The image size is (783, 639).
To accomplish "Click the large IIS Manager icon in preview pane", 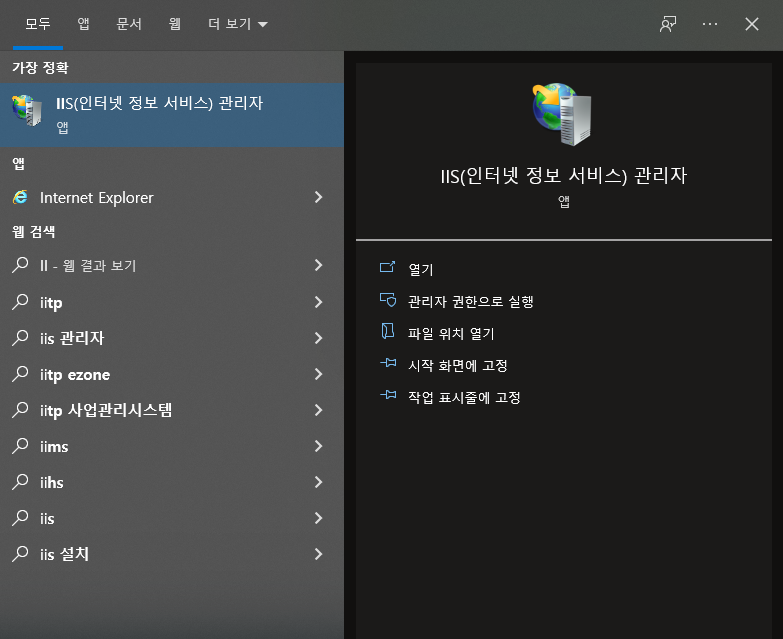I will click(563, 114).
